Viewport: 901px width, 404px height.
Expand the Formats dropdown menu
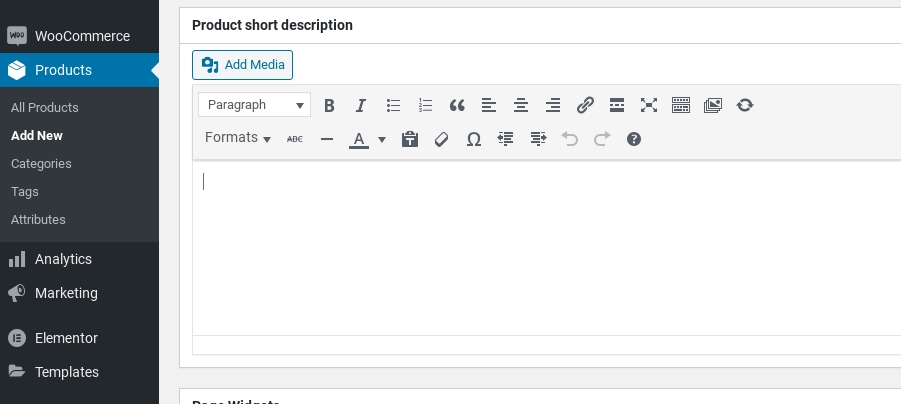[238, 138]
